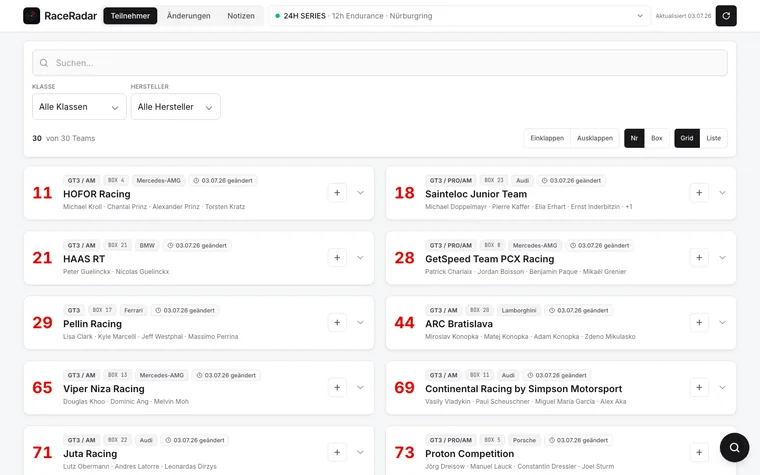Click GT3 / PRO/AM tag on Sainteloc
Image resolution: width=760 pixels, height=475 pixels.
pos(451,180)
